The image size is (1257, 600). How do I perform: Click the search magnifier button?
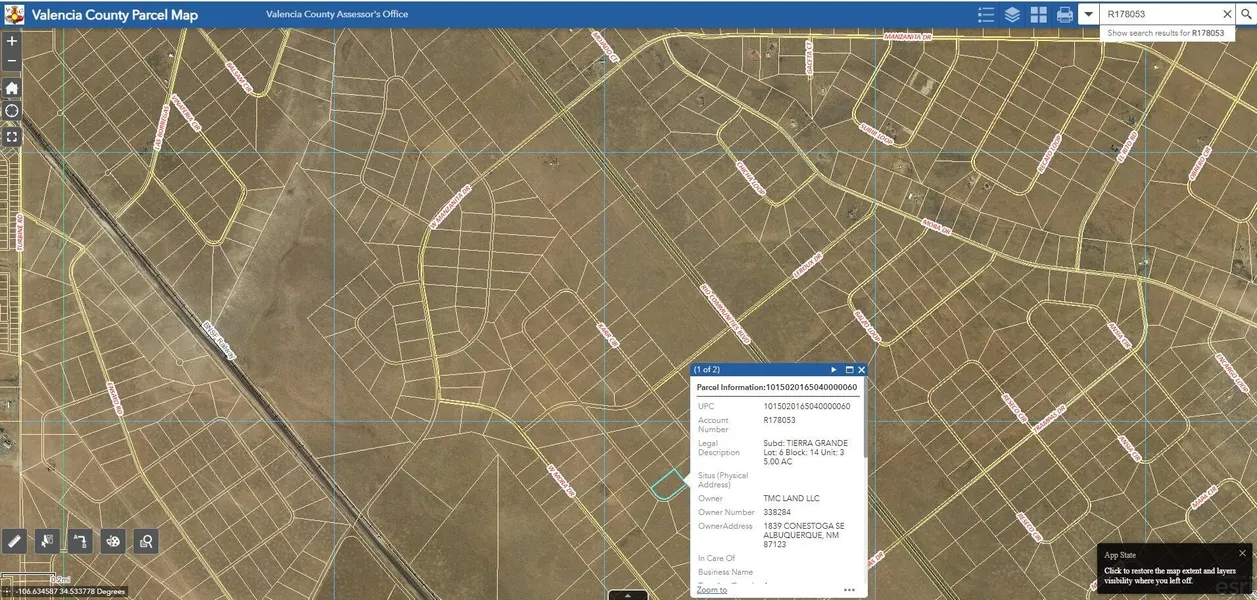click(1245, 14)
